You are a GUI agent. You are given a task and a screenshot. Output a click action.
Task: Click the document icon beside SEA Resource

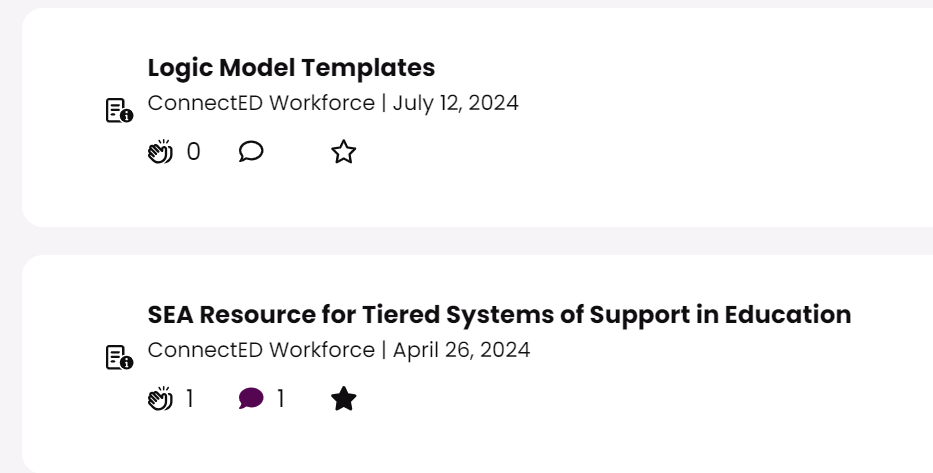(x=119, y=357)
